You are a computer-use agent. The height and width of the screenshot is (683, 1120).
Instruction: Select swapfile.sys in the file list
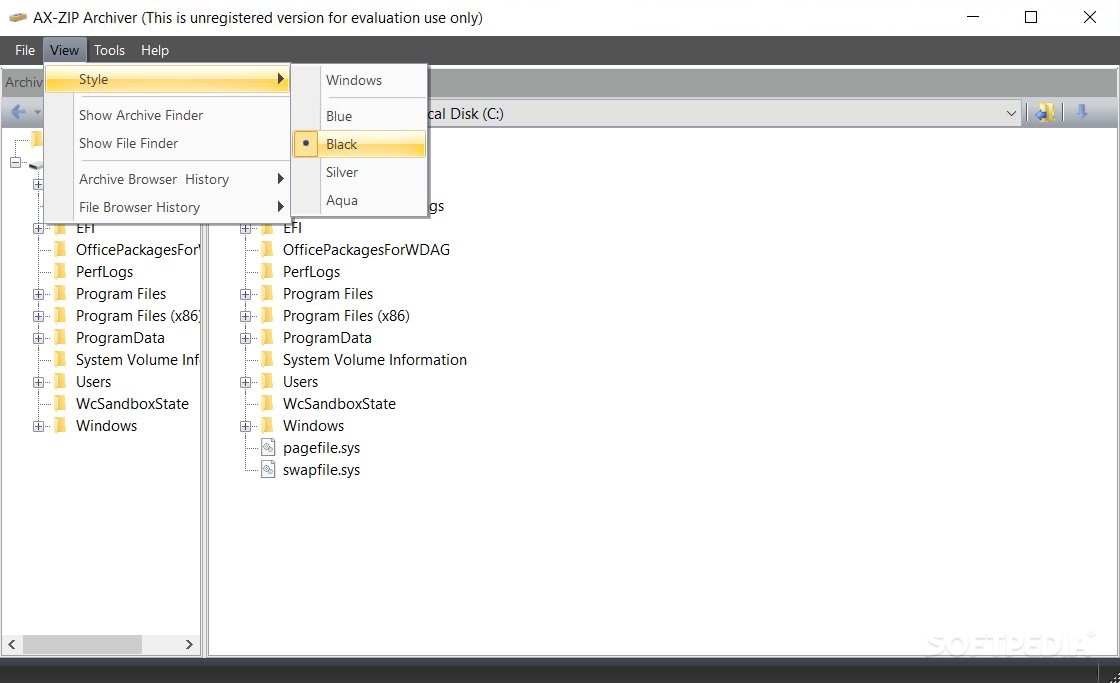[x=321, y=470]
